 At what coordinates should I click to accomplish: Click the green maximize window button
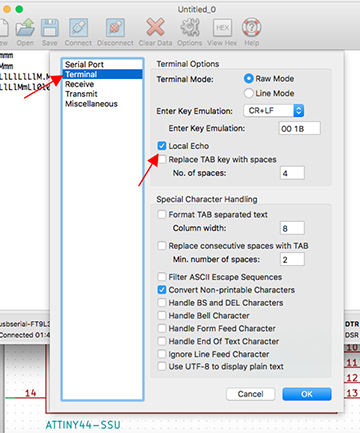(19, 9)
